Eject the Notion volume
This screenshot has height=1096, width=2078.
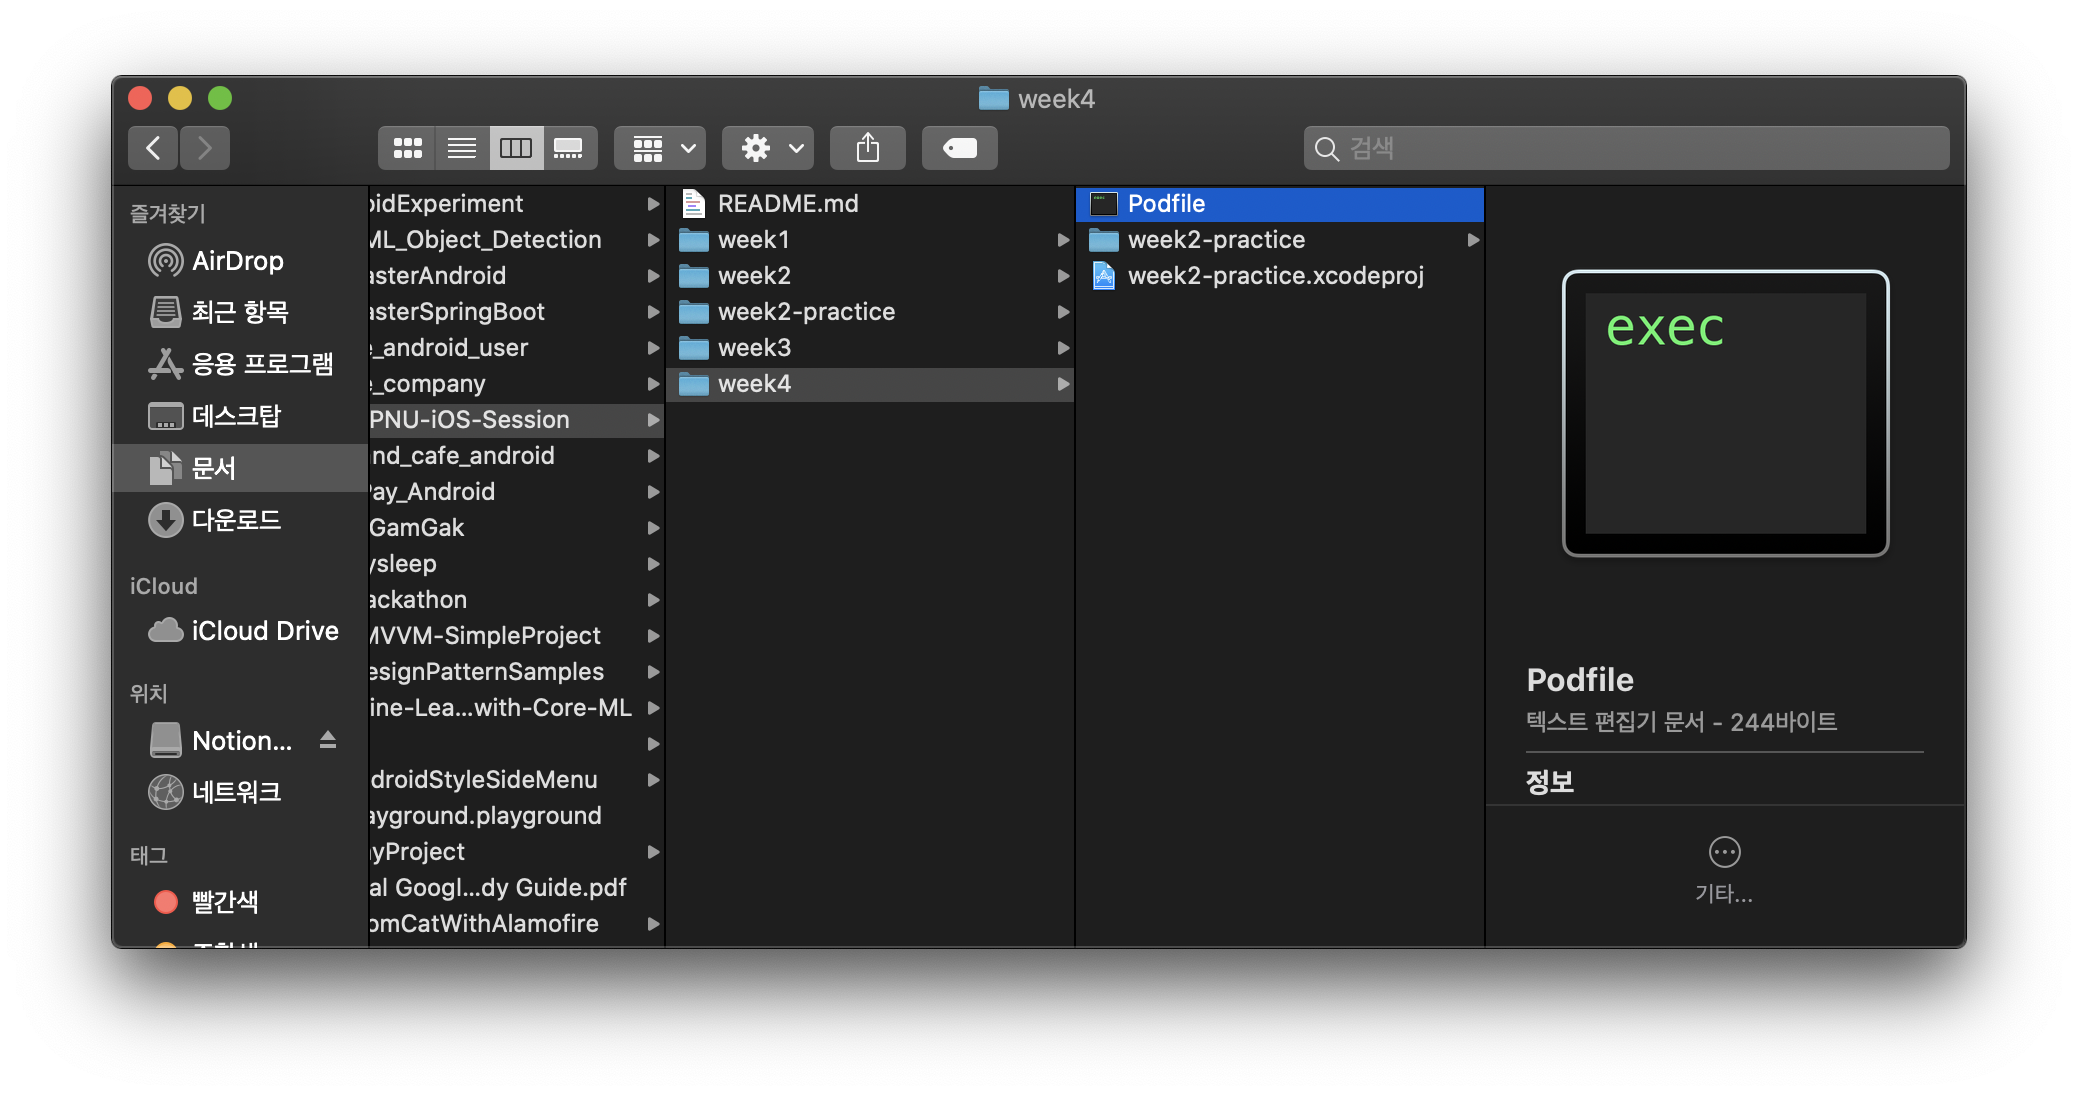pyautogui.click(x=328, y=740)
